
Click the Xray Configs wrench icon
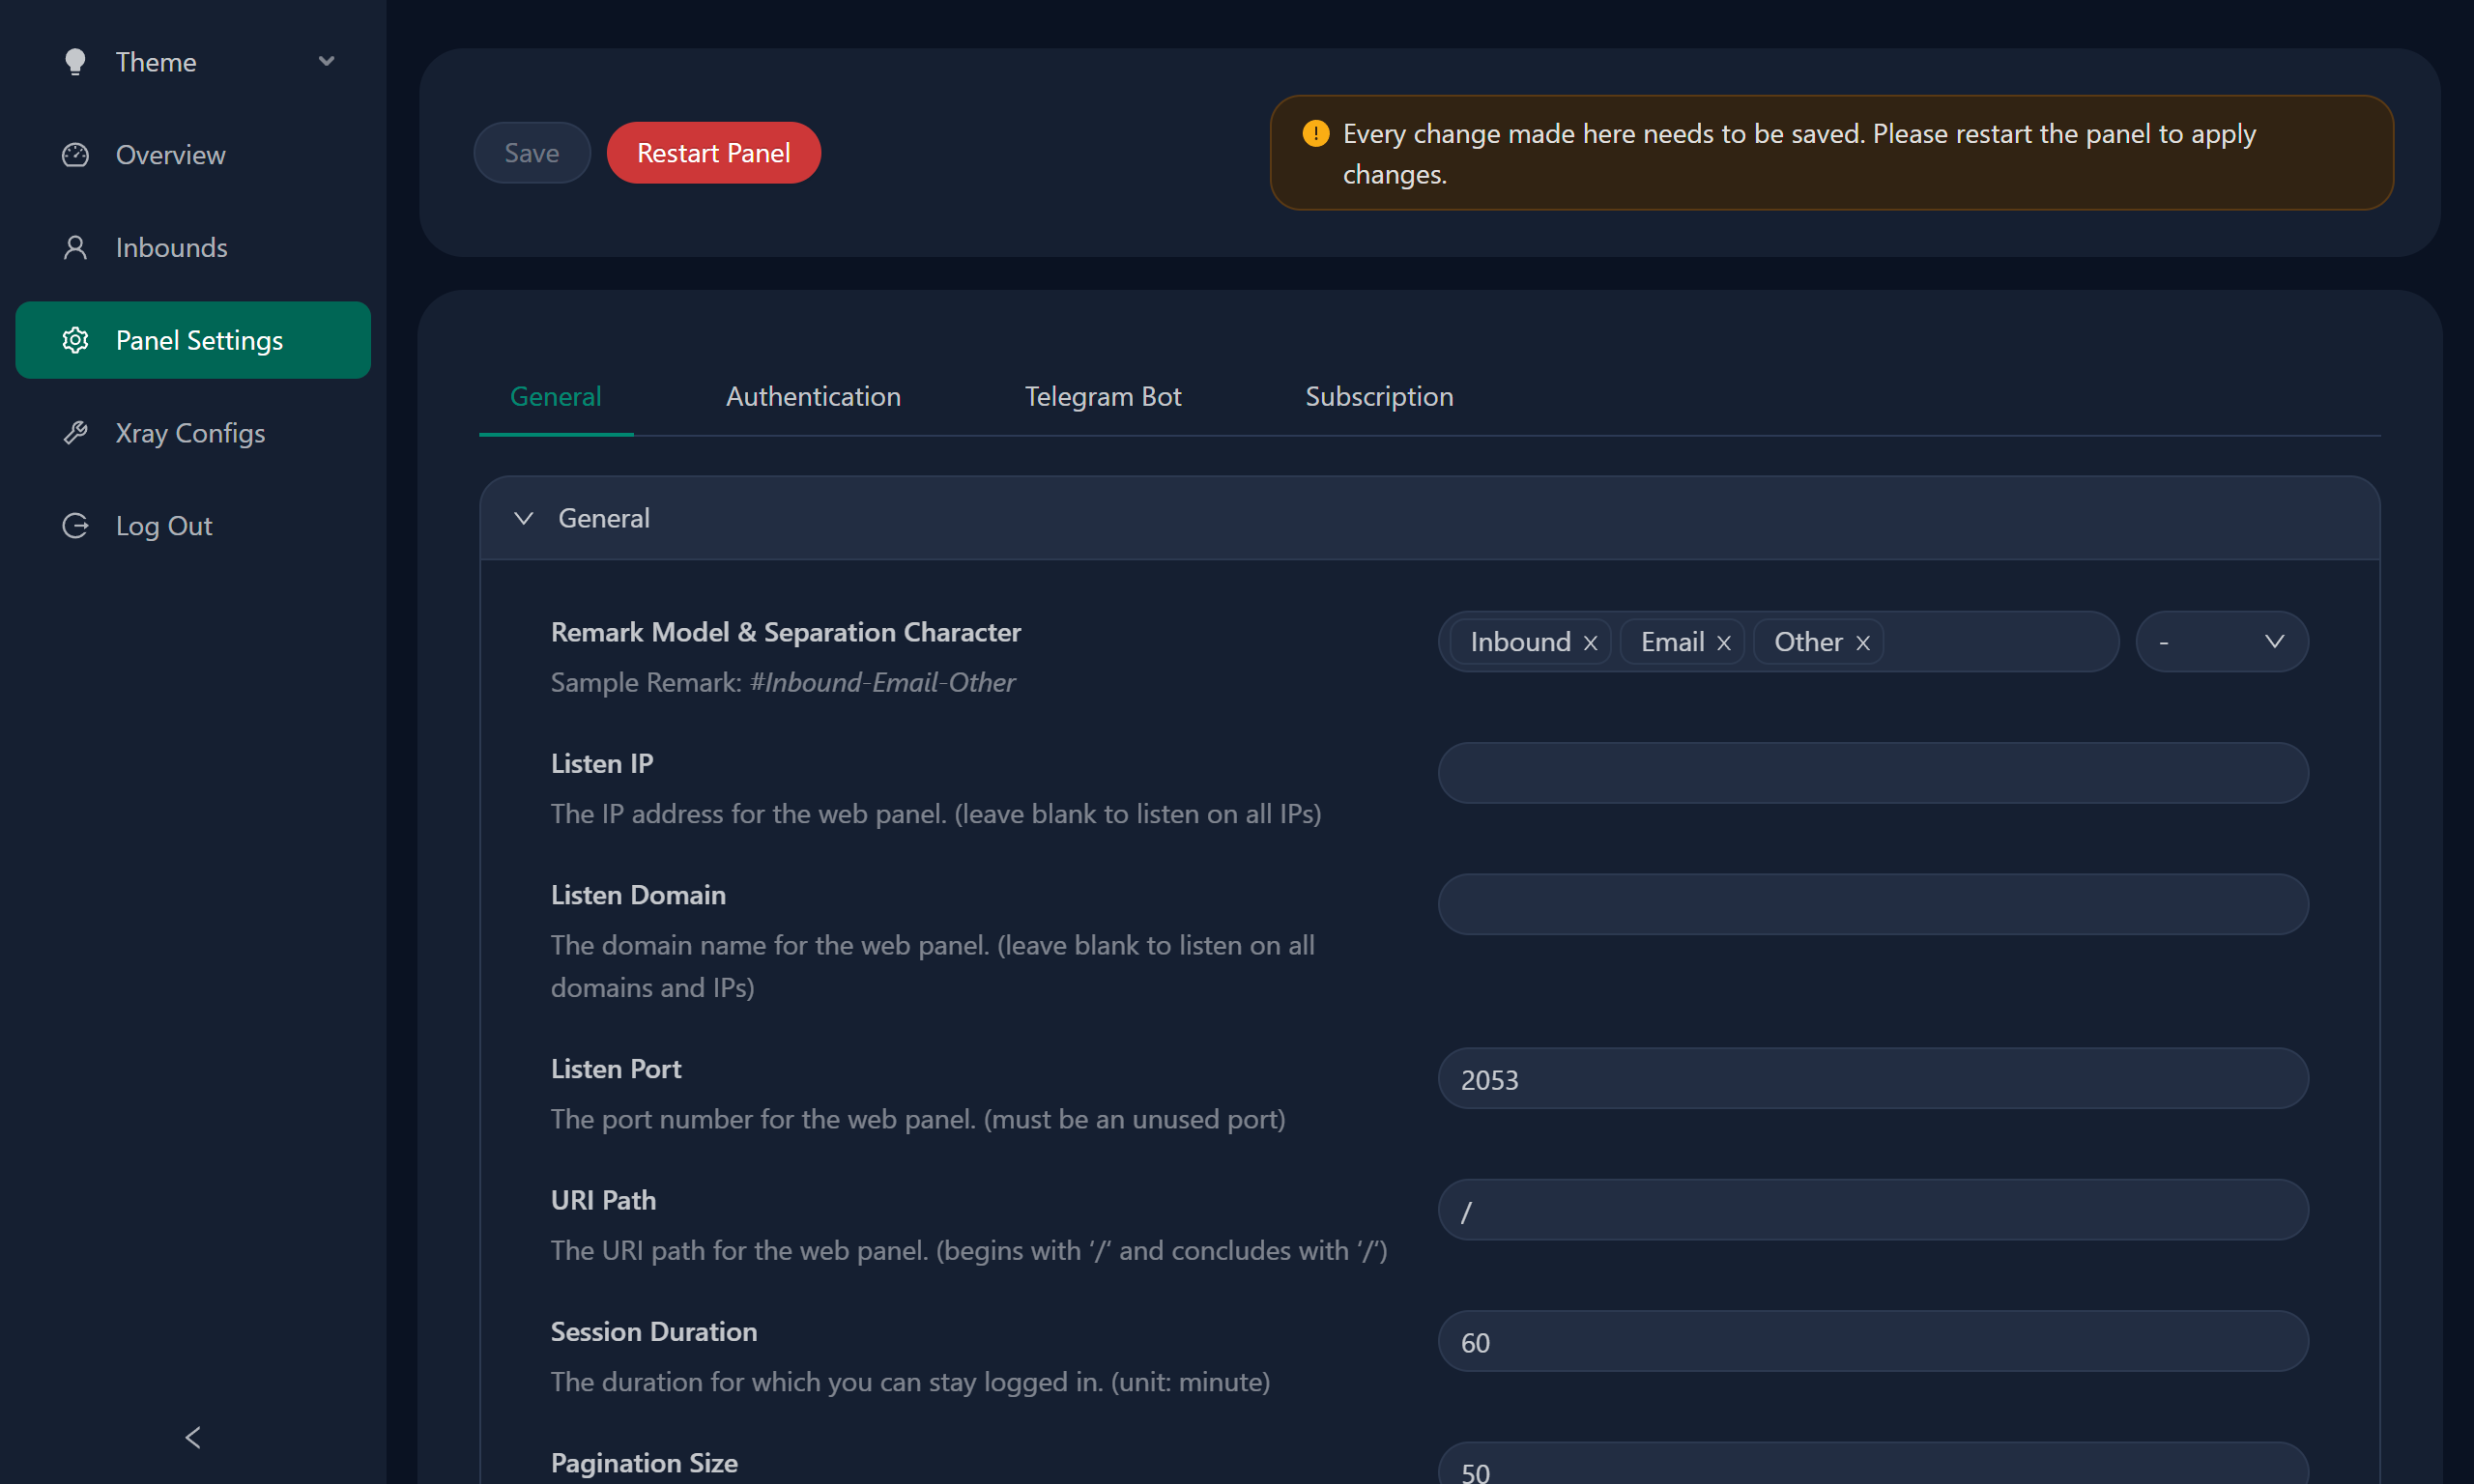75,433
